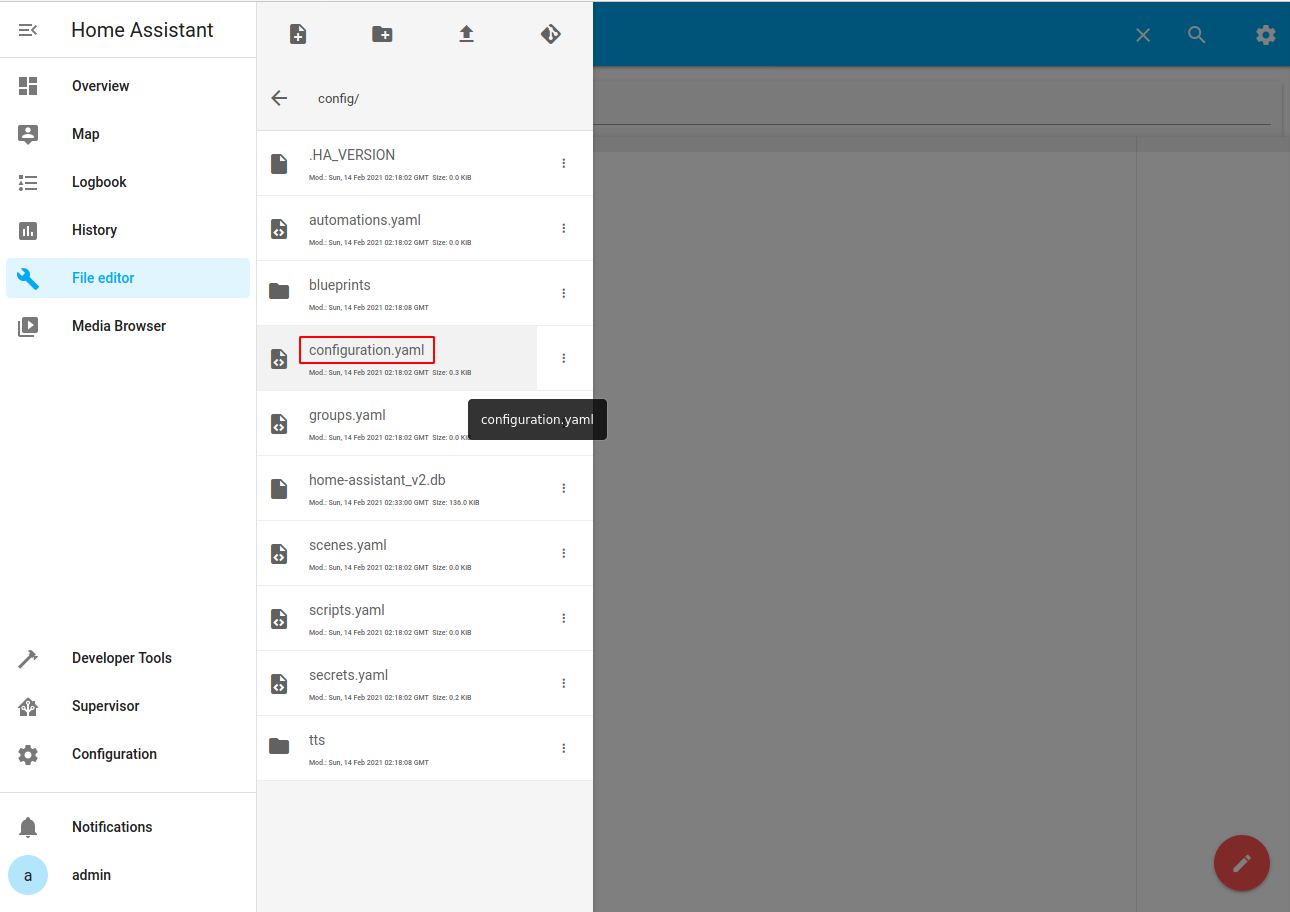The height and width of the screenshot is (912, 1290).
Task: Select the scripts.yaml file
Action: point(347,611)
